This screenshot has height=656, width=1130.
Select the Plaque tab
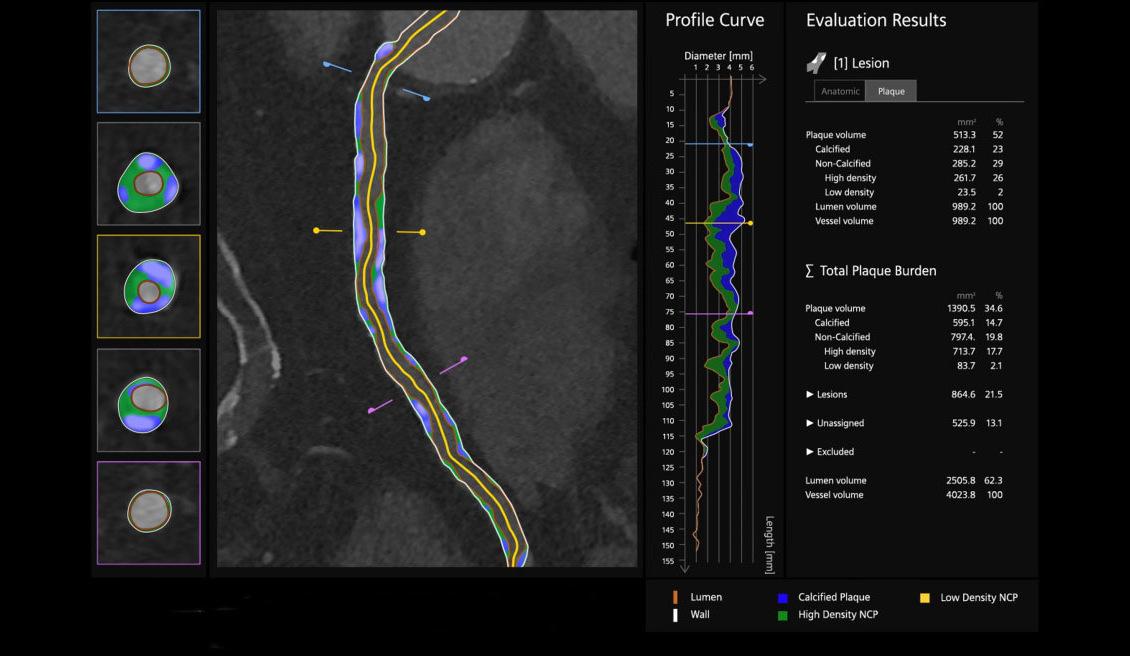(891, 91)
